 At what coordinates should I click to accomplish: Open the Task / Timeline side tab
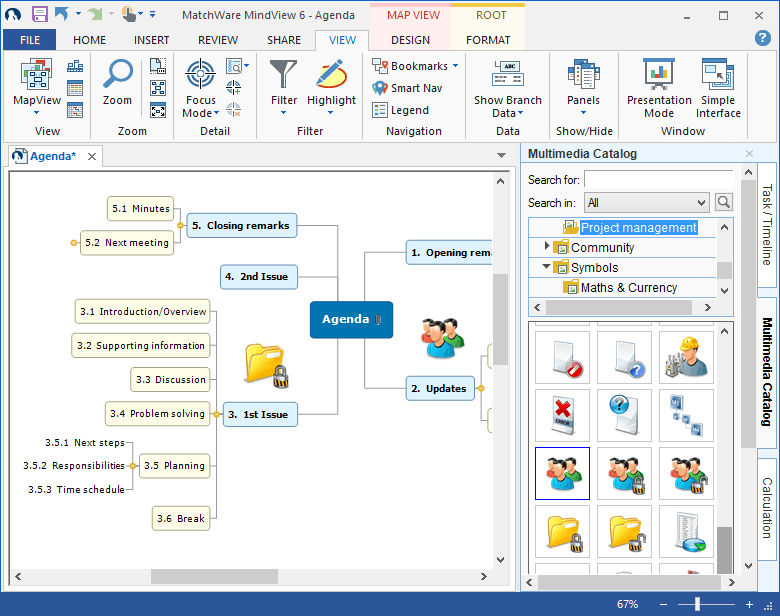click(x=767, y=225)
